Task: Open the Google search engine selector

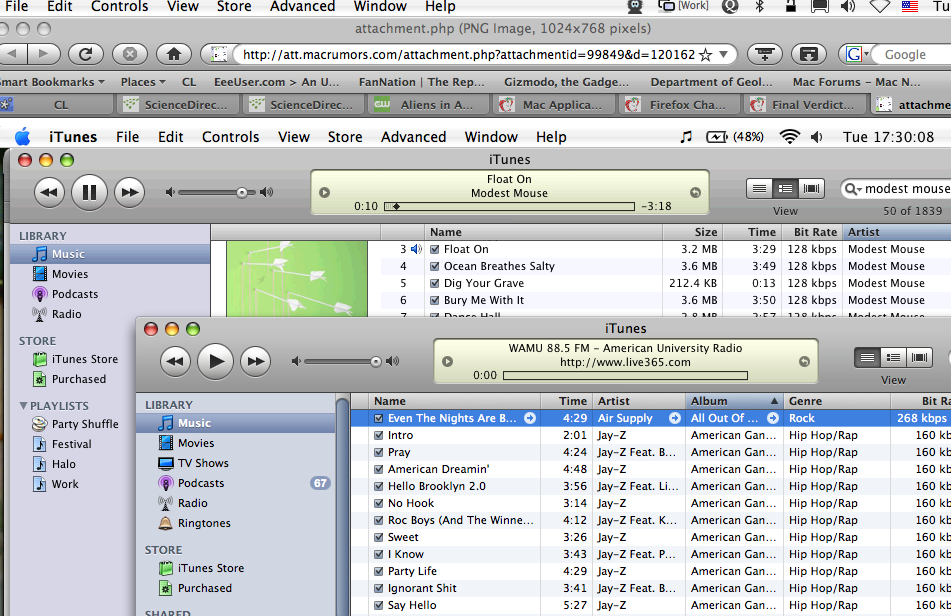Action: point(856,55)
